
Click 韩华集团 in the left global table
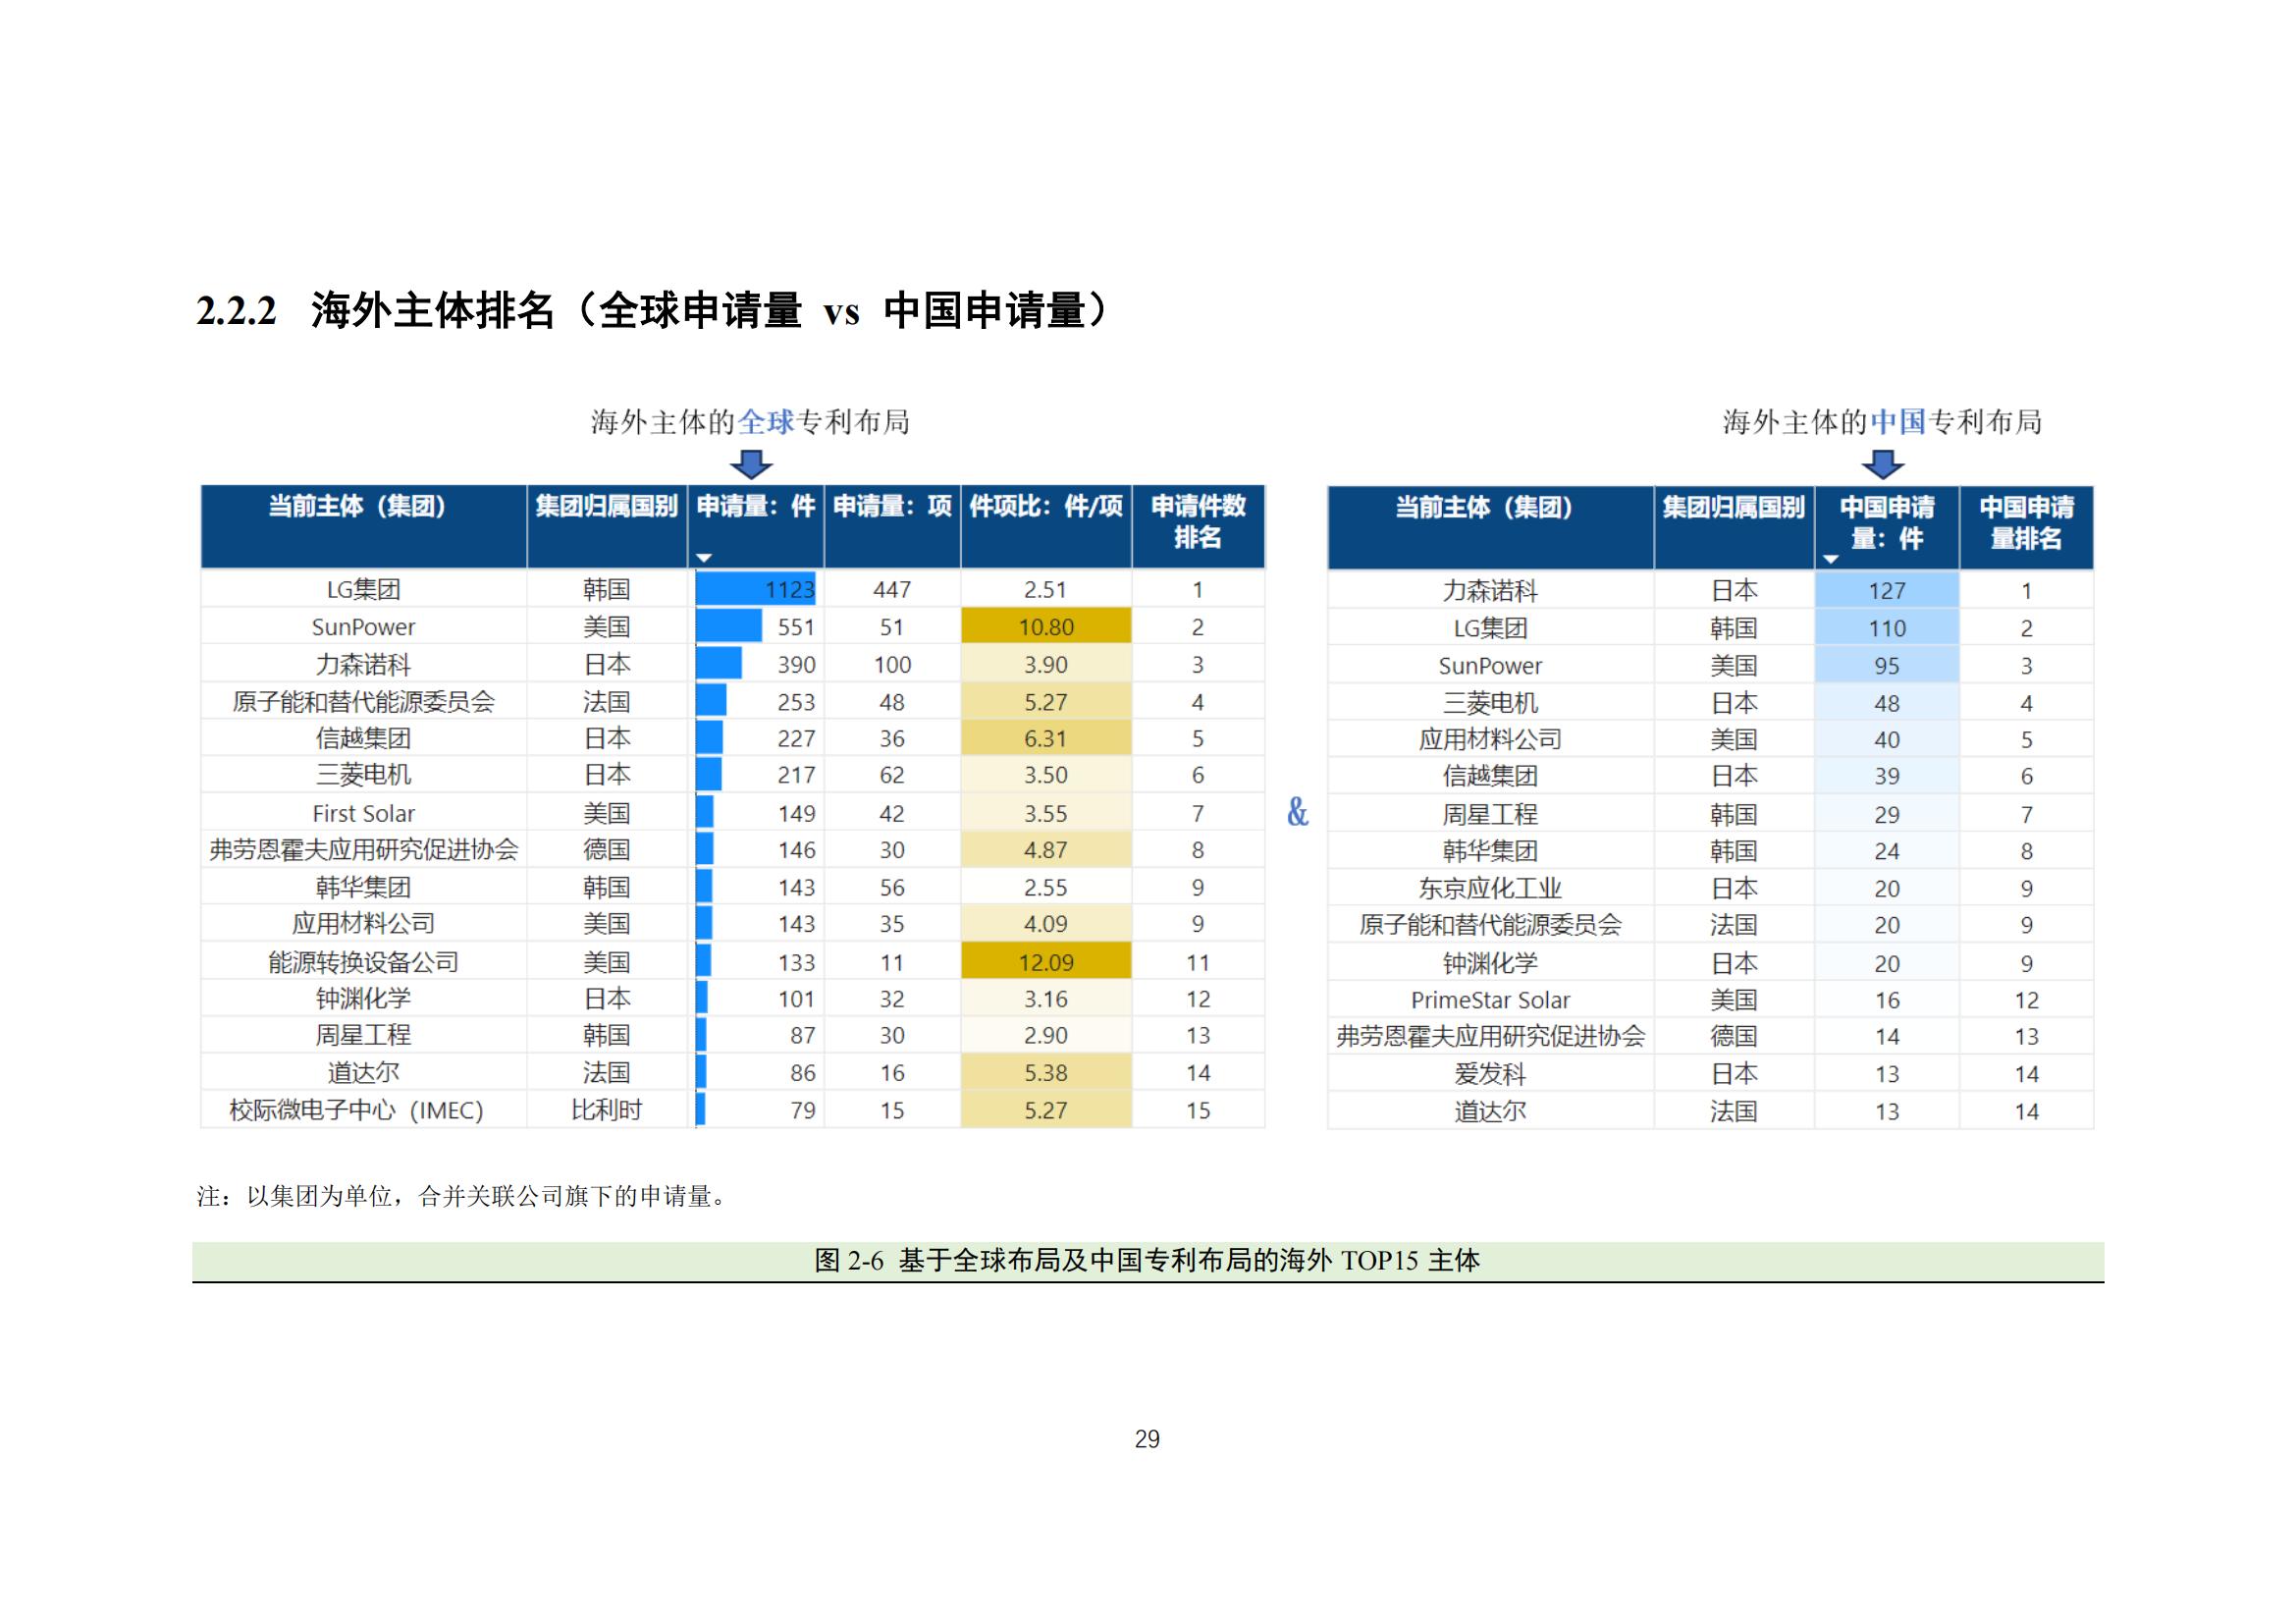coord(363,887)
